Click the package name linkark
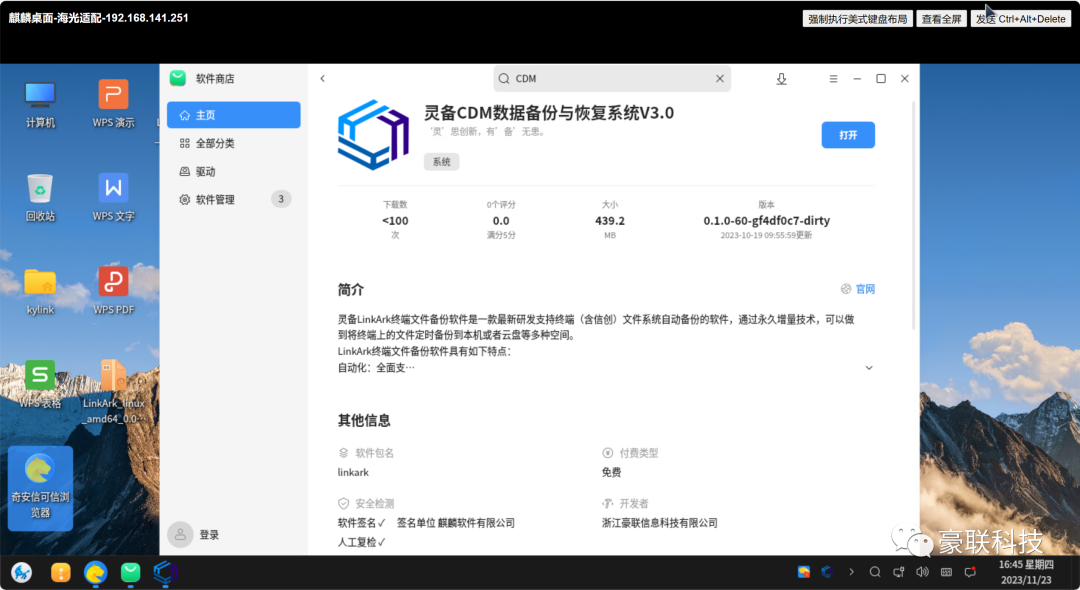The height and width of the screenshot is (590, 1080). (353, 472)
